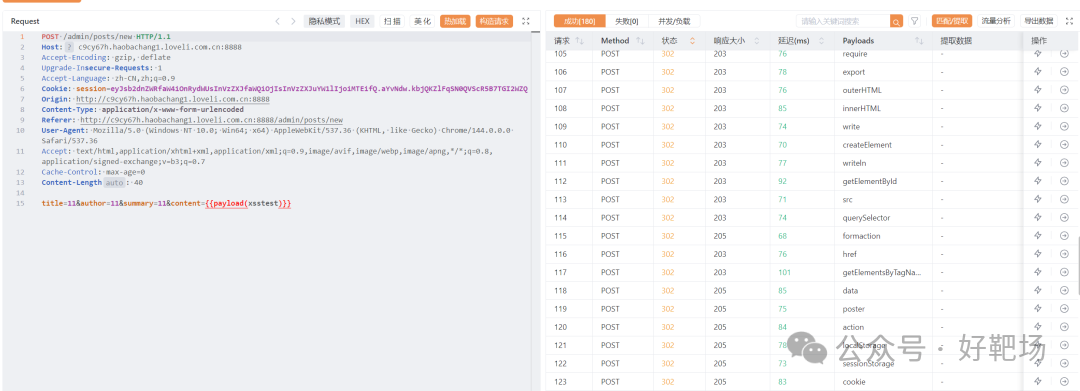This screenshot has width=1080, height=391.
Task: Click the arrow-circle icon in row 115
Action: pos(1064,236)
